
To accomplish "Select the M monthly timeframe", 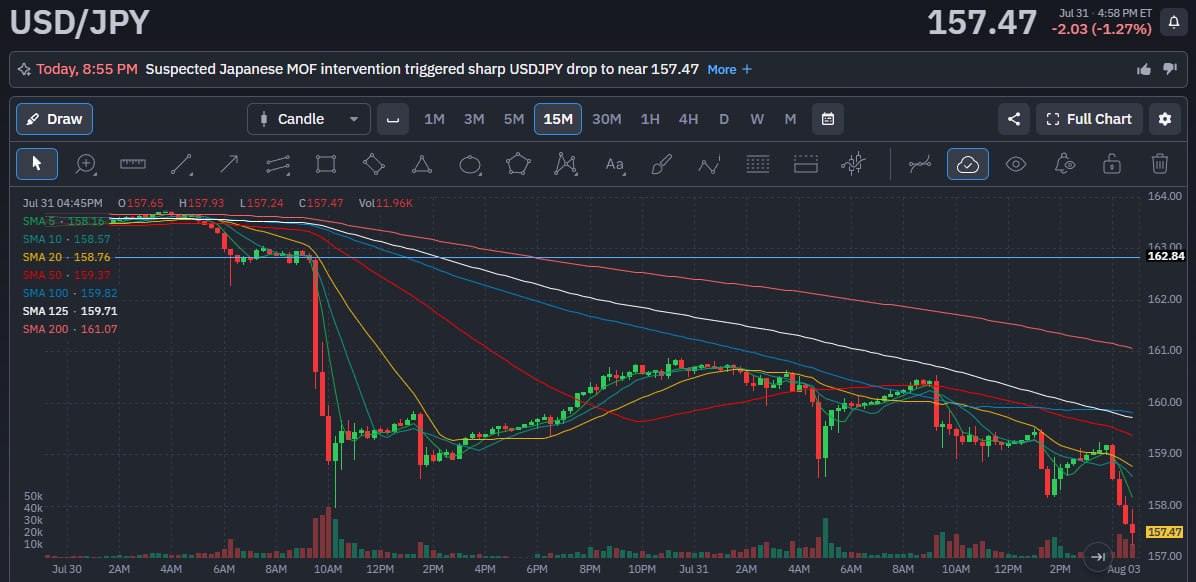I will (x=790, y=119).
